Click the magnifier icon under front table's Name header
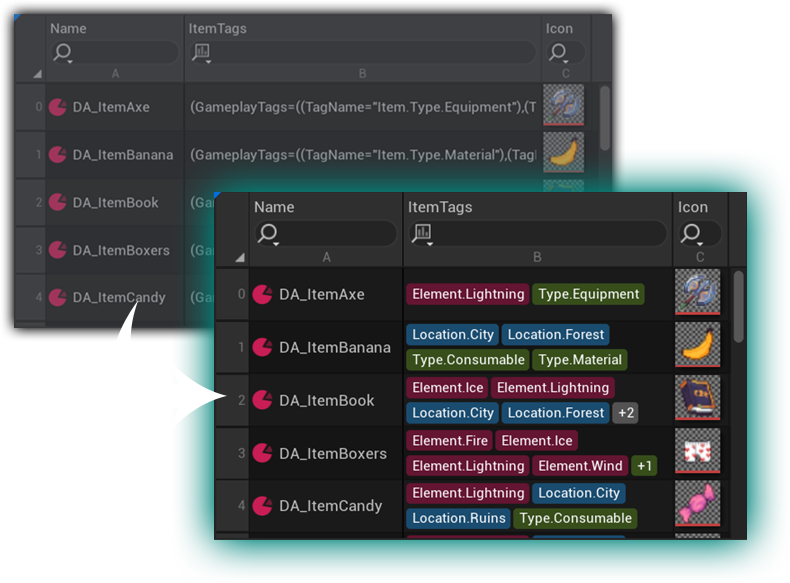The width and height of the screenshot is (790, 583). [x=268, y=234]
